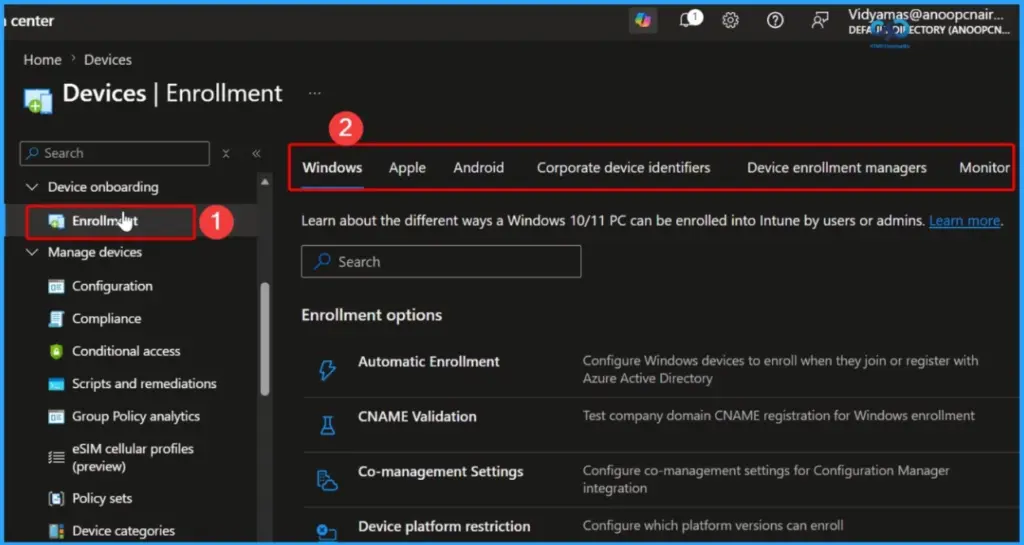Select Conditional access in the sidebar

[126, 351]
